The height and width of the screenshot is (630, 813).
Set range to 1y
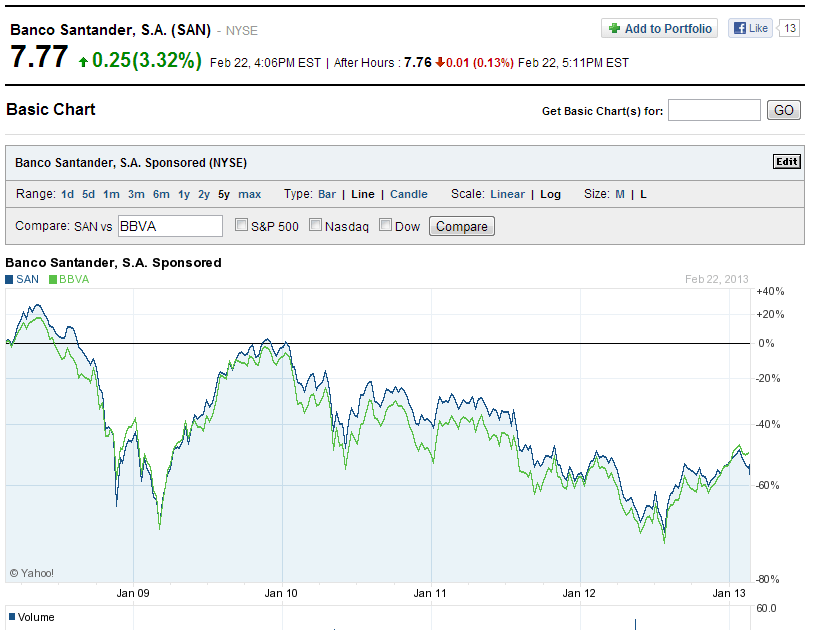[x=184, y=194]
